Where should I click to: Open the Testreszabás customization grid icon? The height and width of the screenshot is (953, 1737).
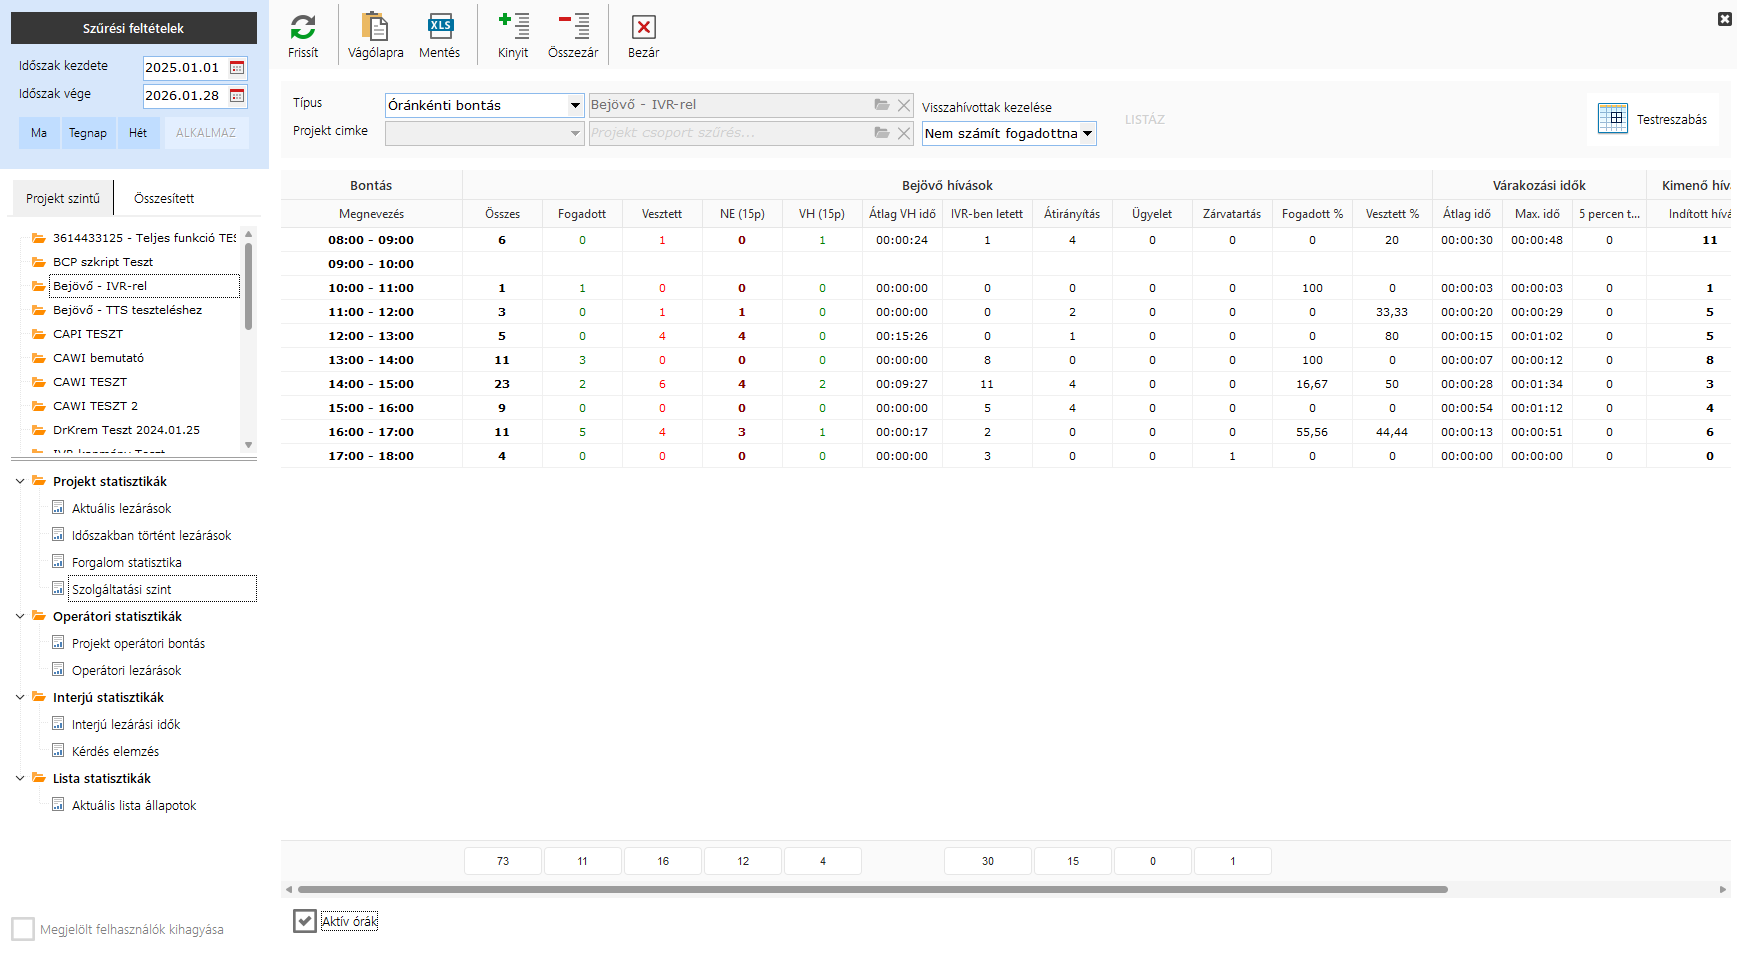pos(1612,119)
